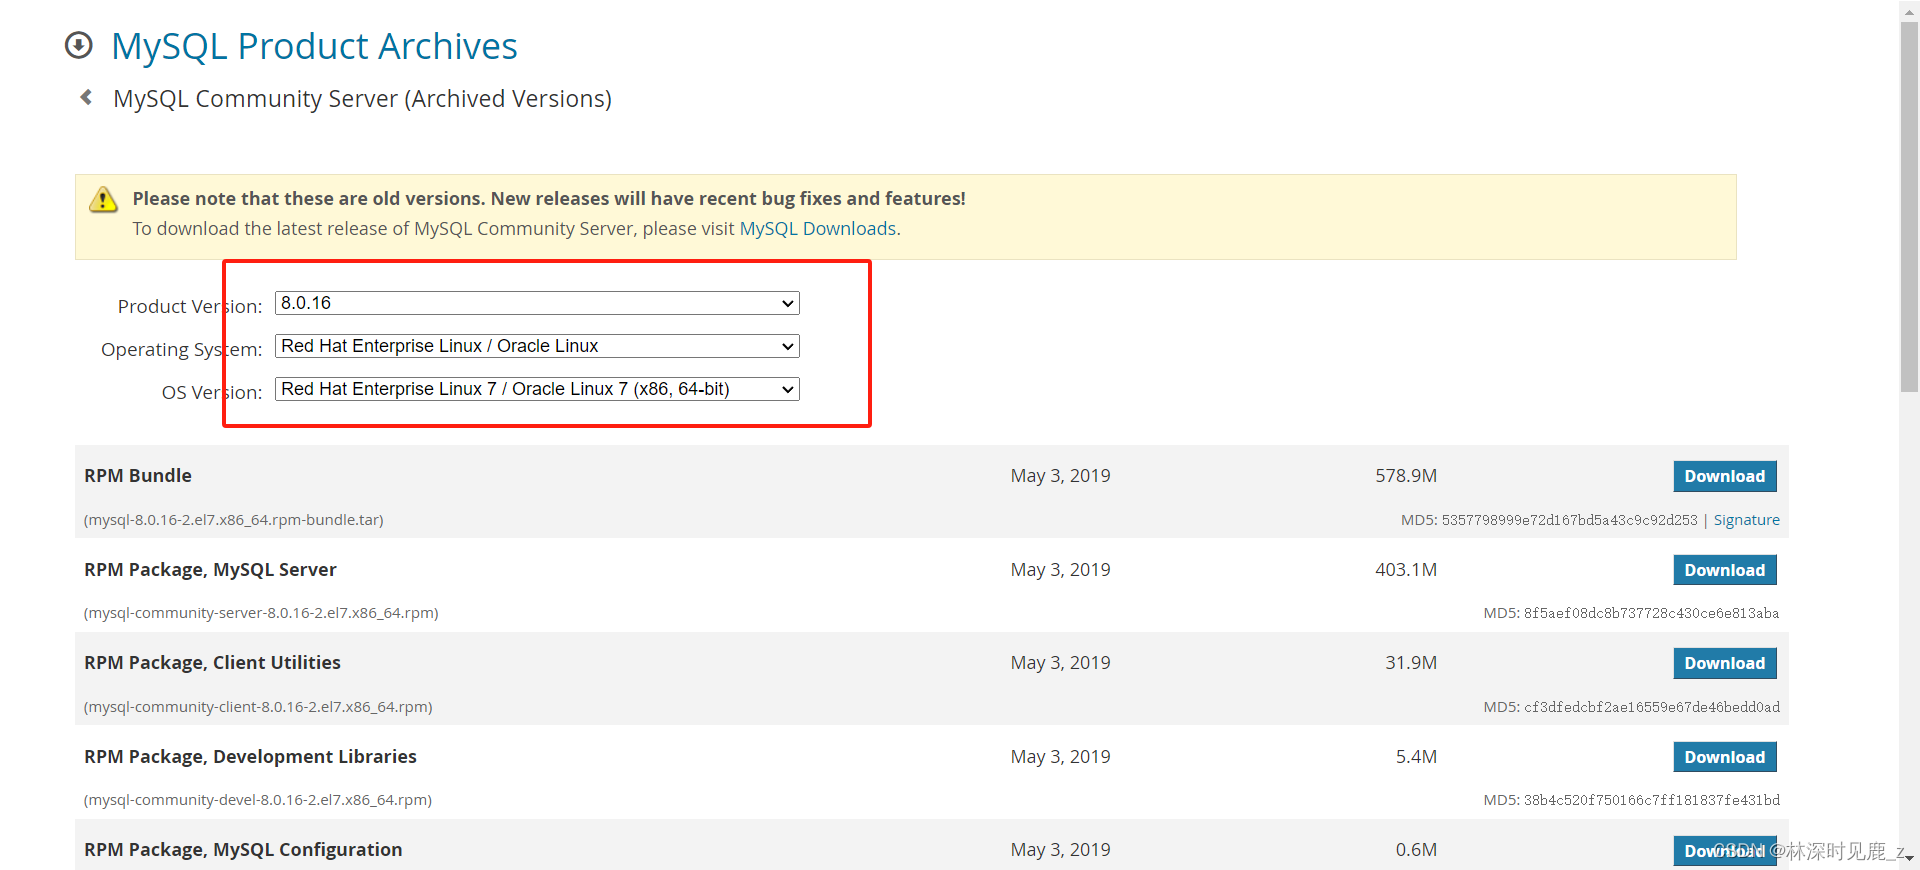
Task: Click the RPM Bundle row title
Action: pos(138,476)
